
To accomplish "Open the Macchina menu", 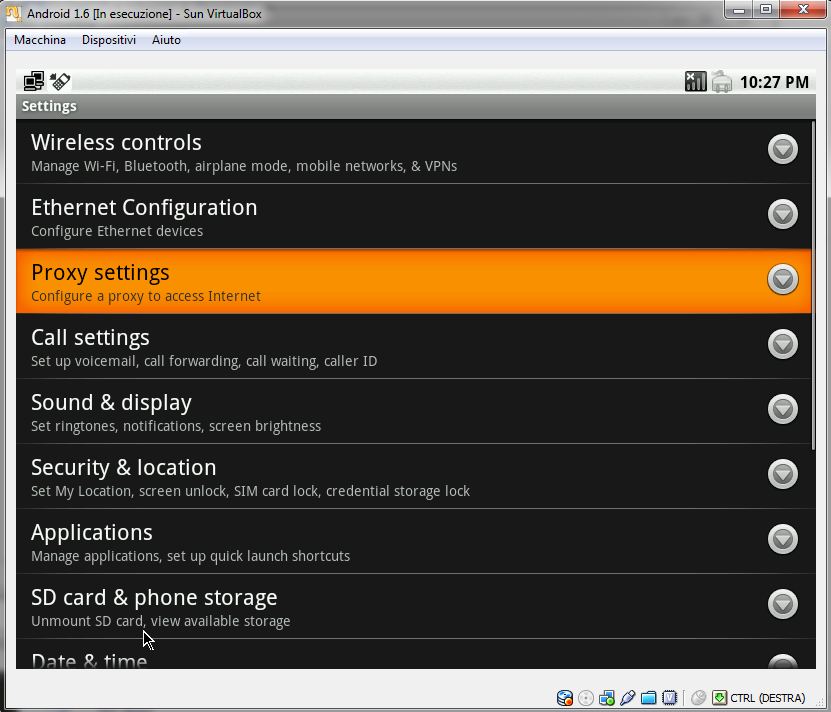I will click(40, 40).
